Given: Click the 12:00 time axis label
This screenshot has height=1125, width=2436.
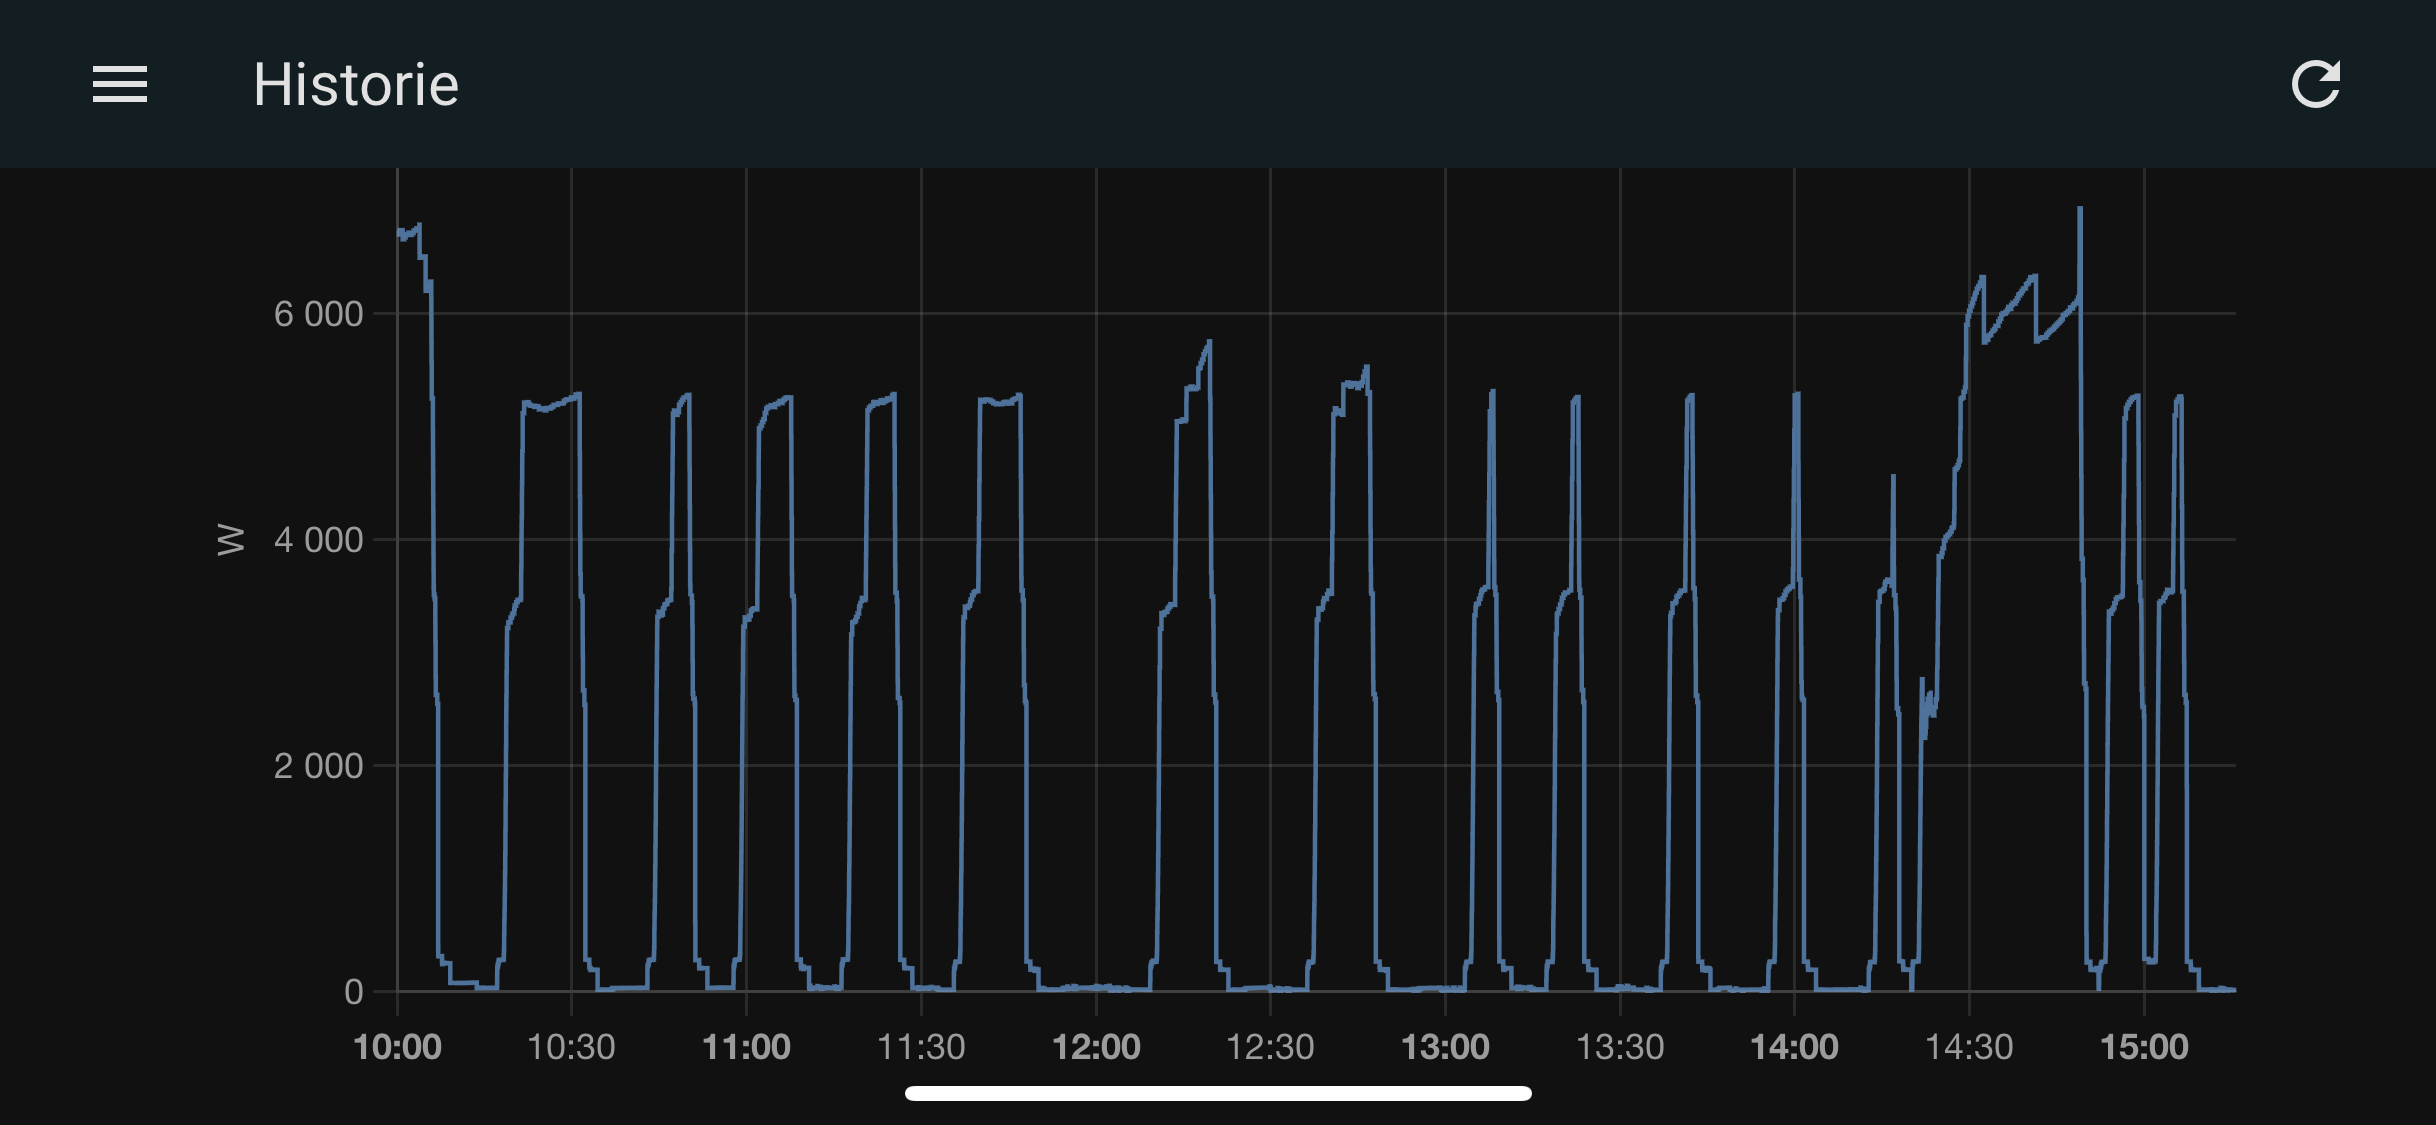Looking at the screenshot, I should point(1096,1047).
